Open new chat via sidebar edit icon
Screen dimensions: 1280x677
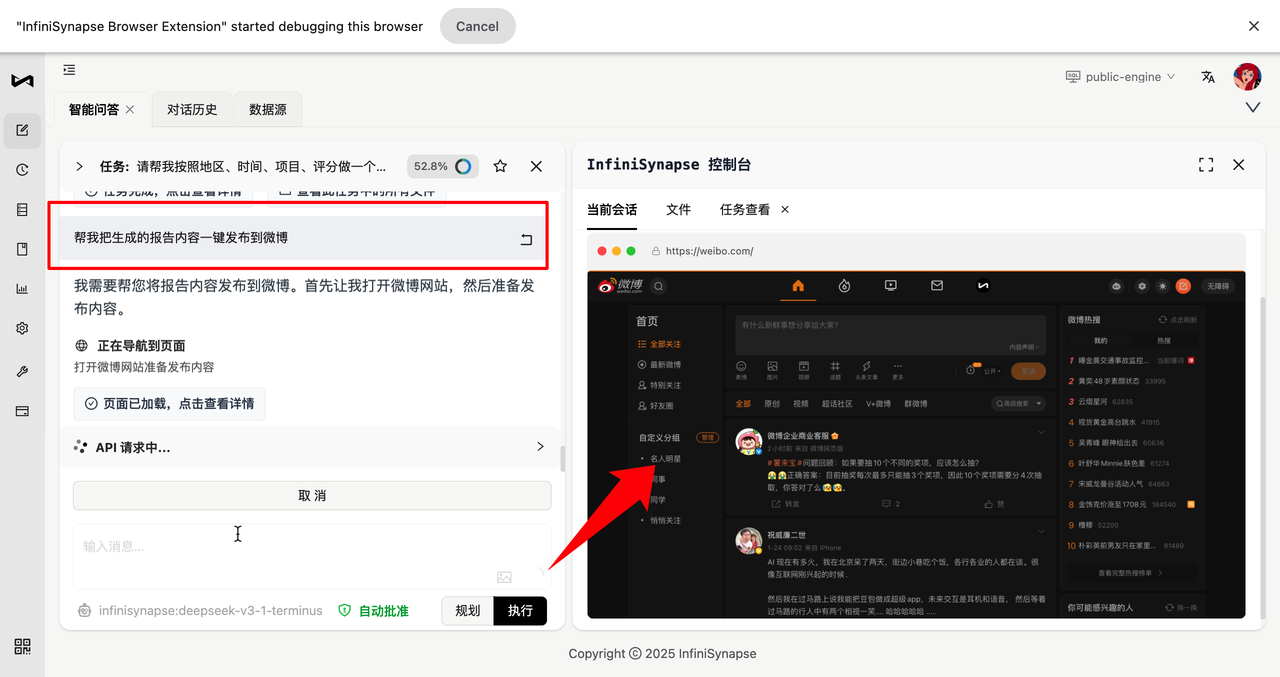[x=22, y=130]
